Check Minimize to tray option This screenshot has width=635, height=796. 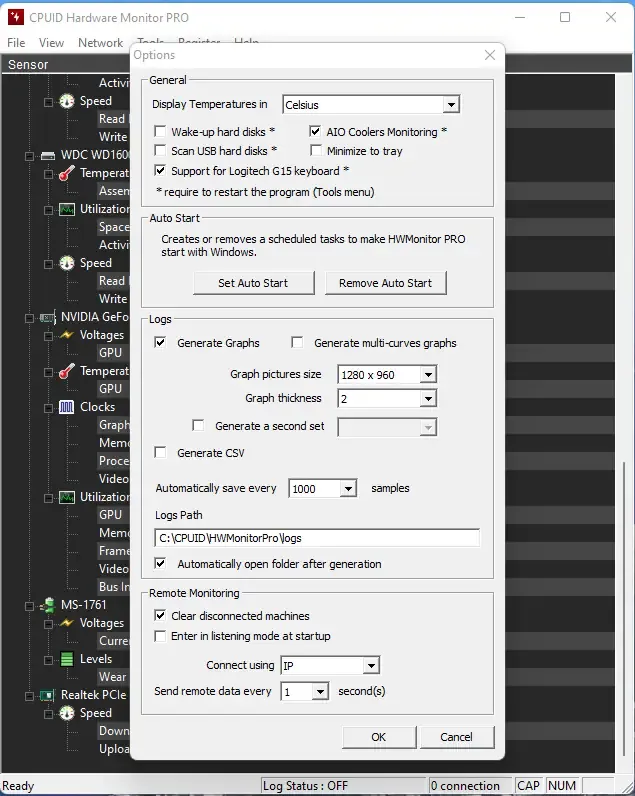point(316,151)
